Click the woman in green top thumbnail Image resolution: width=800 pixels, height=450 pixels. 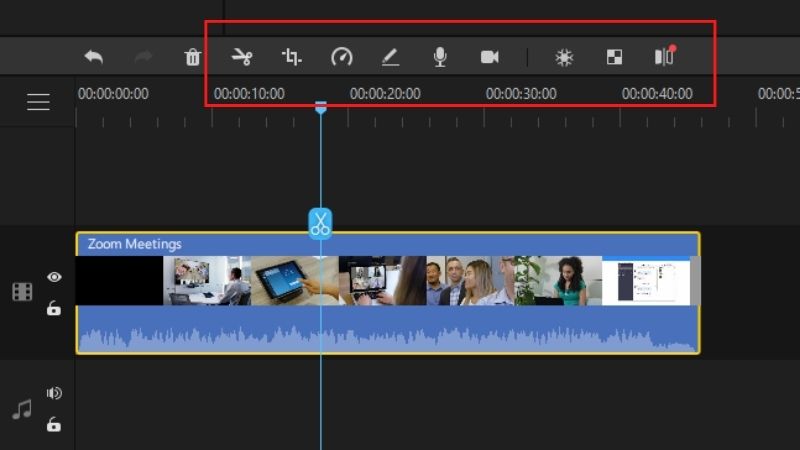tap(558, 281)
